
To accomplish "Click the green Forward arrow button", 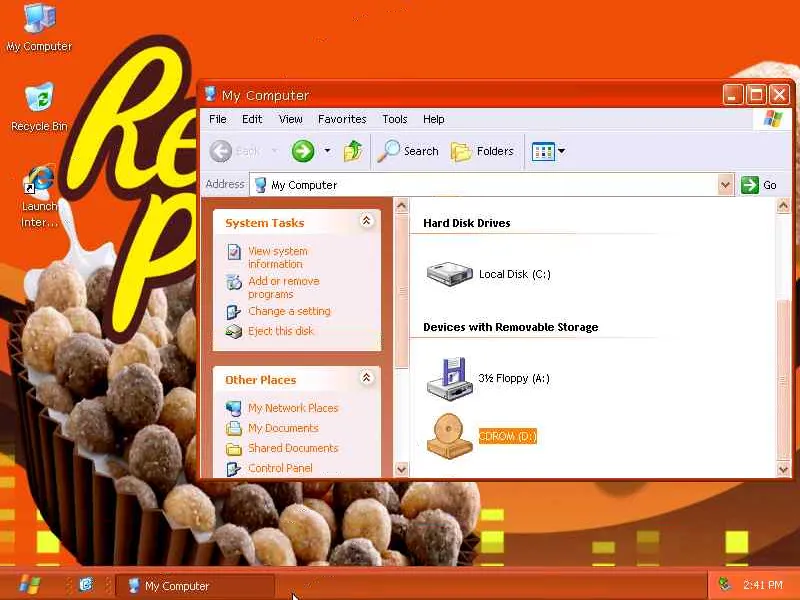I will (x=303, y=151).
